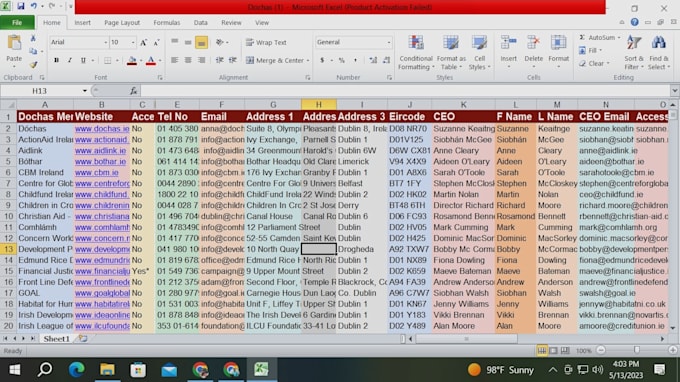Open the Windows Start menu
Viewport: 680px width, 382px height.
pos(15,369)
